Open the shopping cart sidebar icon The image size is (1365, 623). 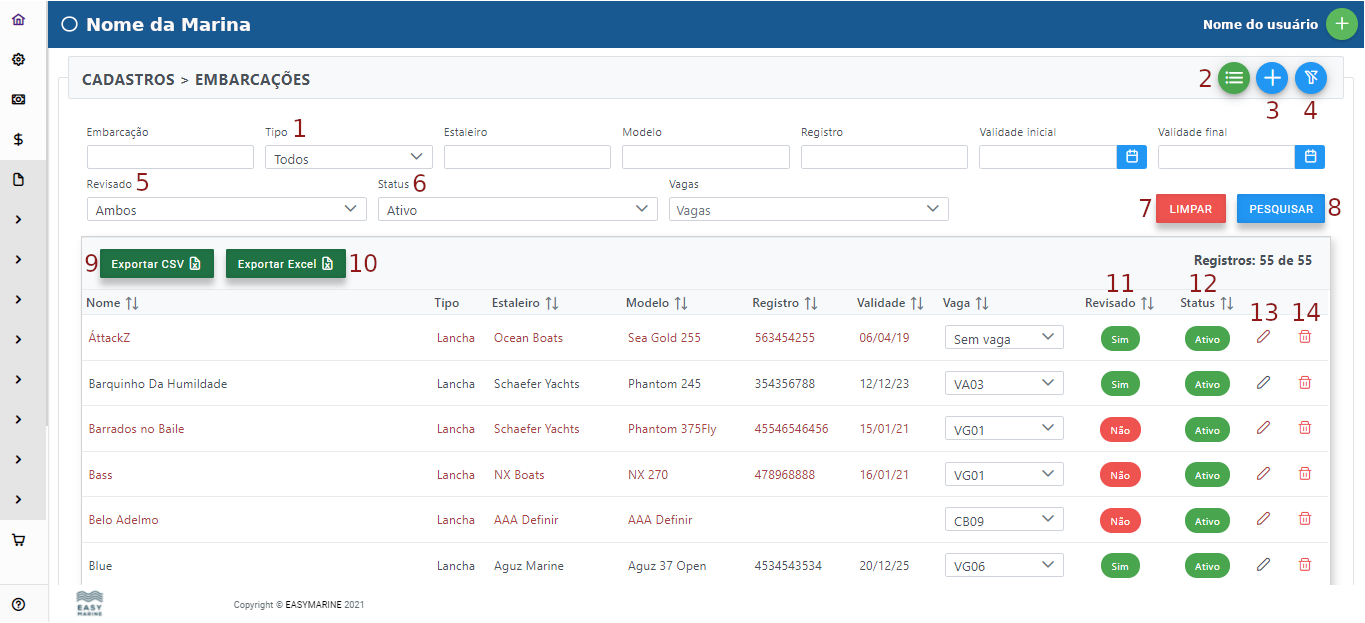pyautogui.click(x=18, y=540)
